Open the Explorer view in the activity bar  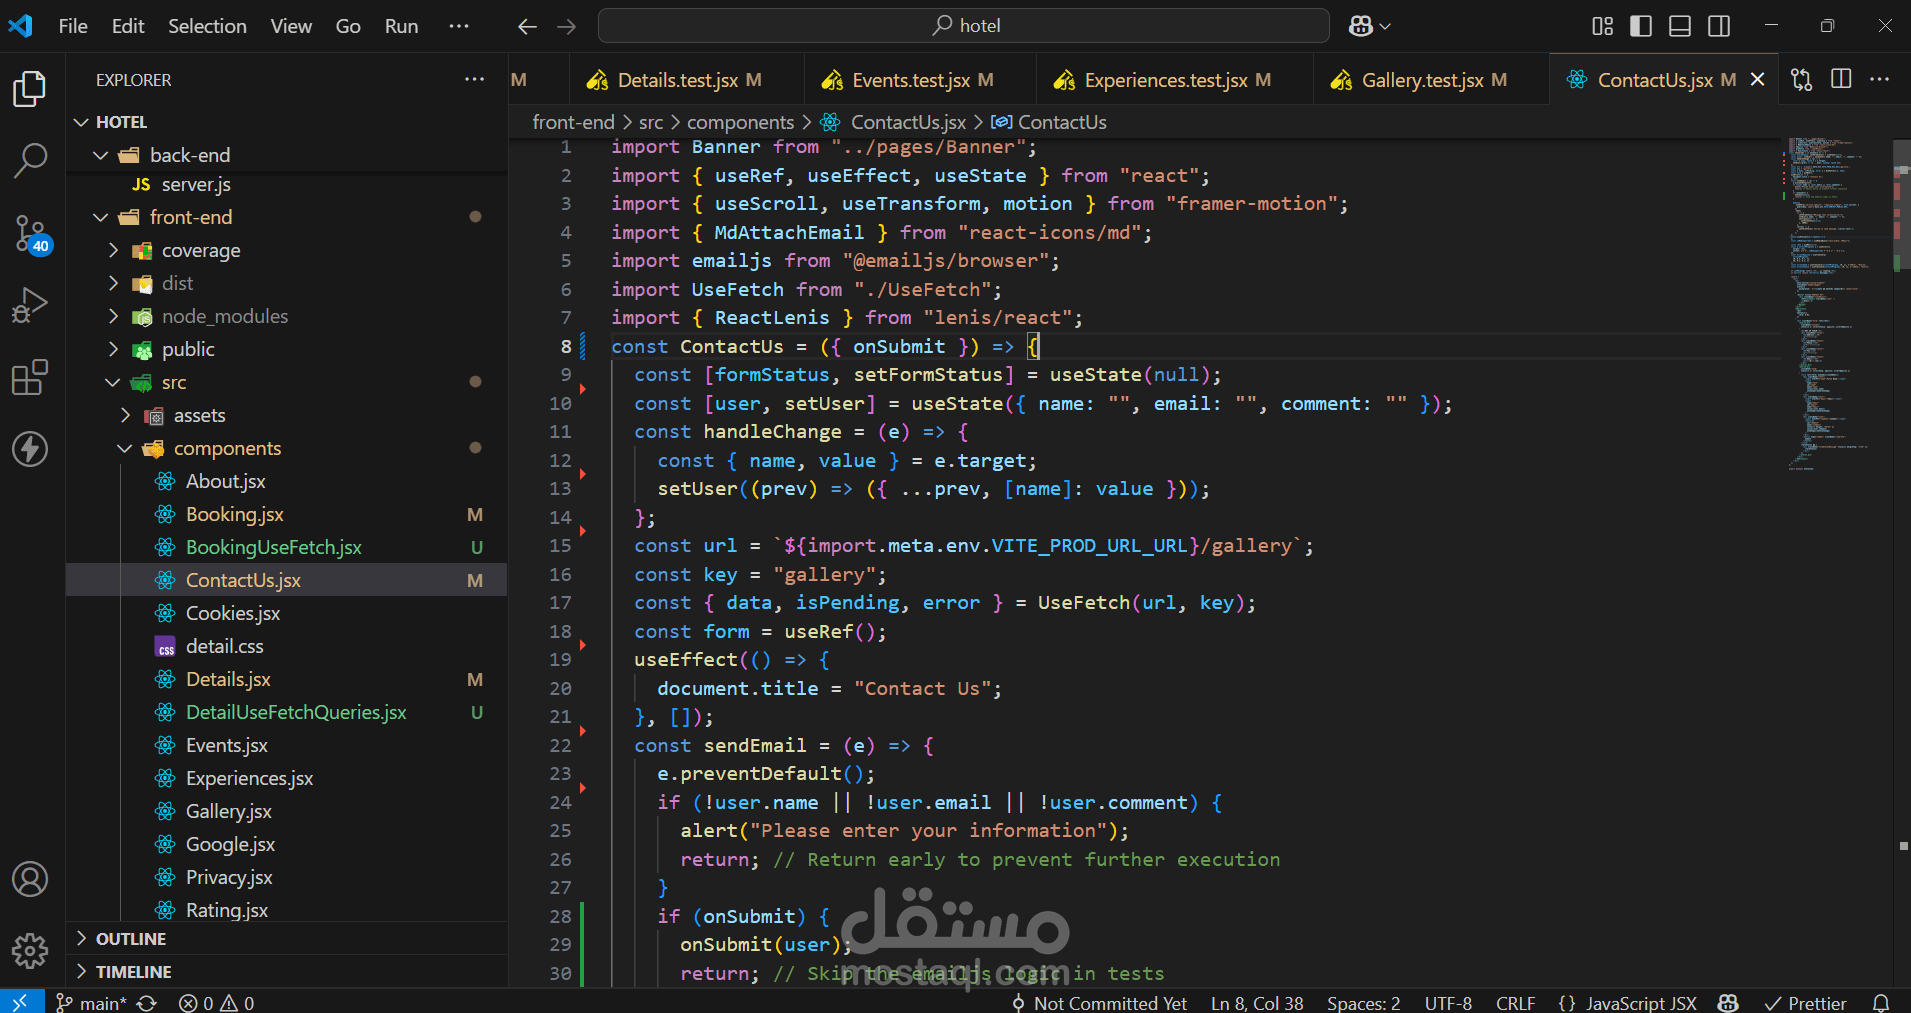click(x=30, y=89)
